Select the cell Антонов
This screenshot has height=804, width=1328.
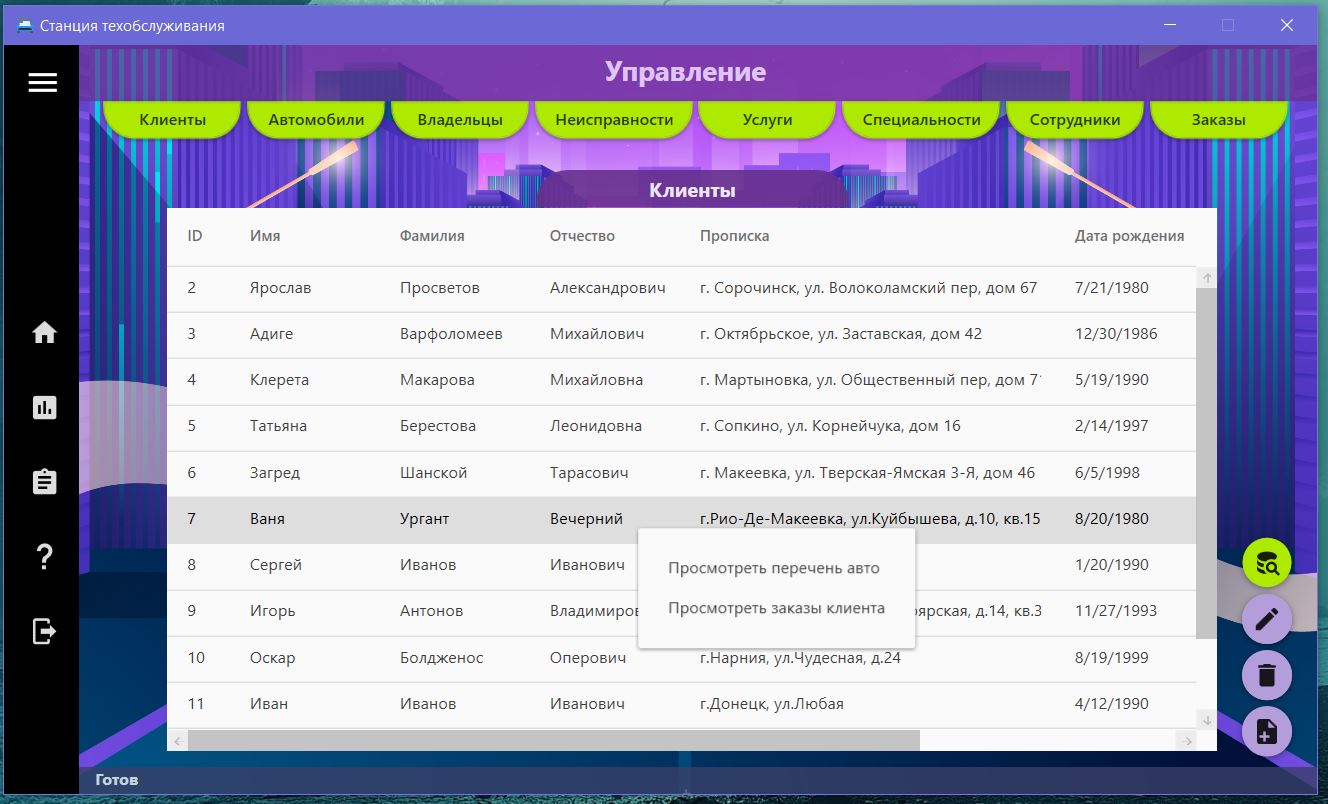coord(432,611)
